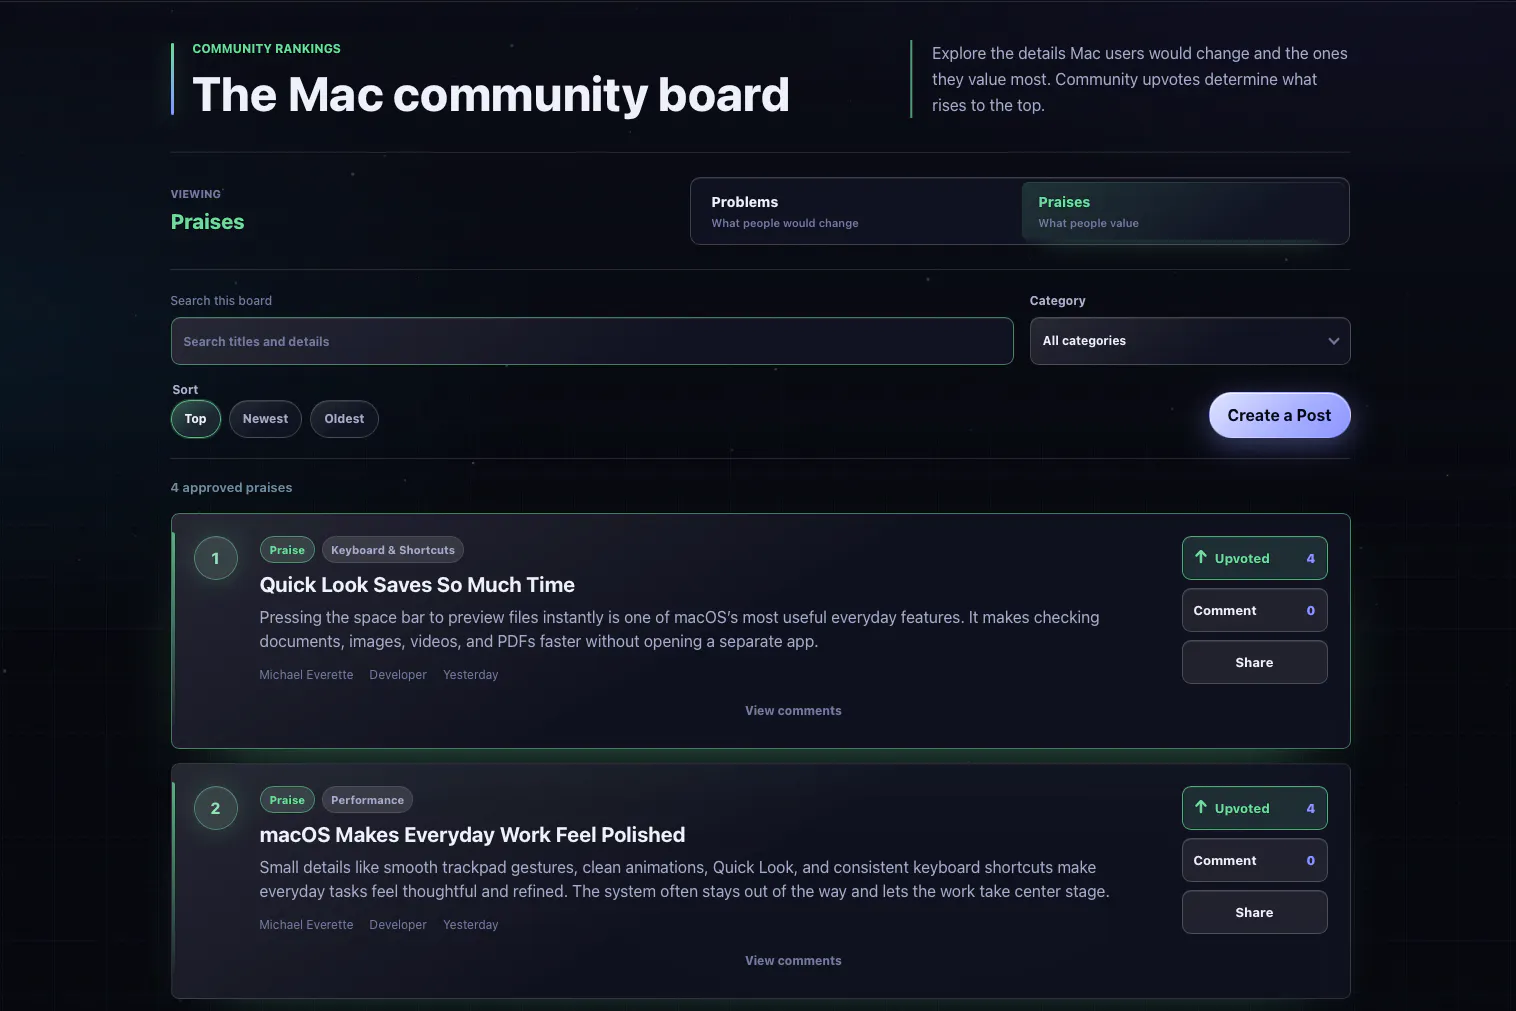The width and height of the screenshot is (1516, 1011).
Task: Click the Search titles and details field
Action: coord(592,341)
